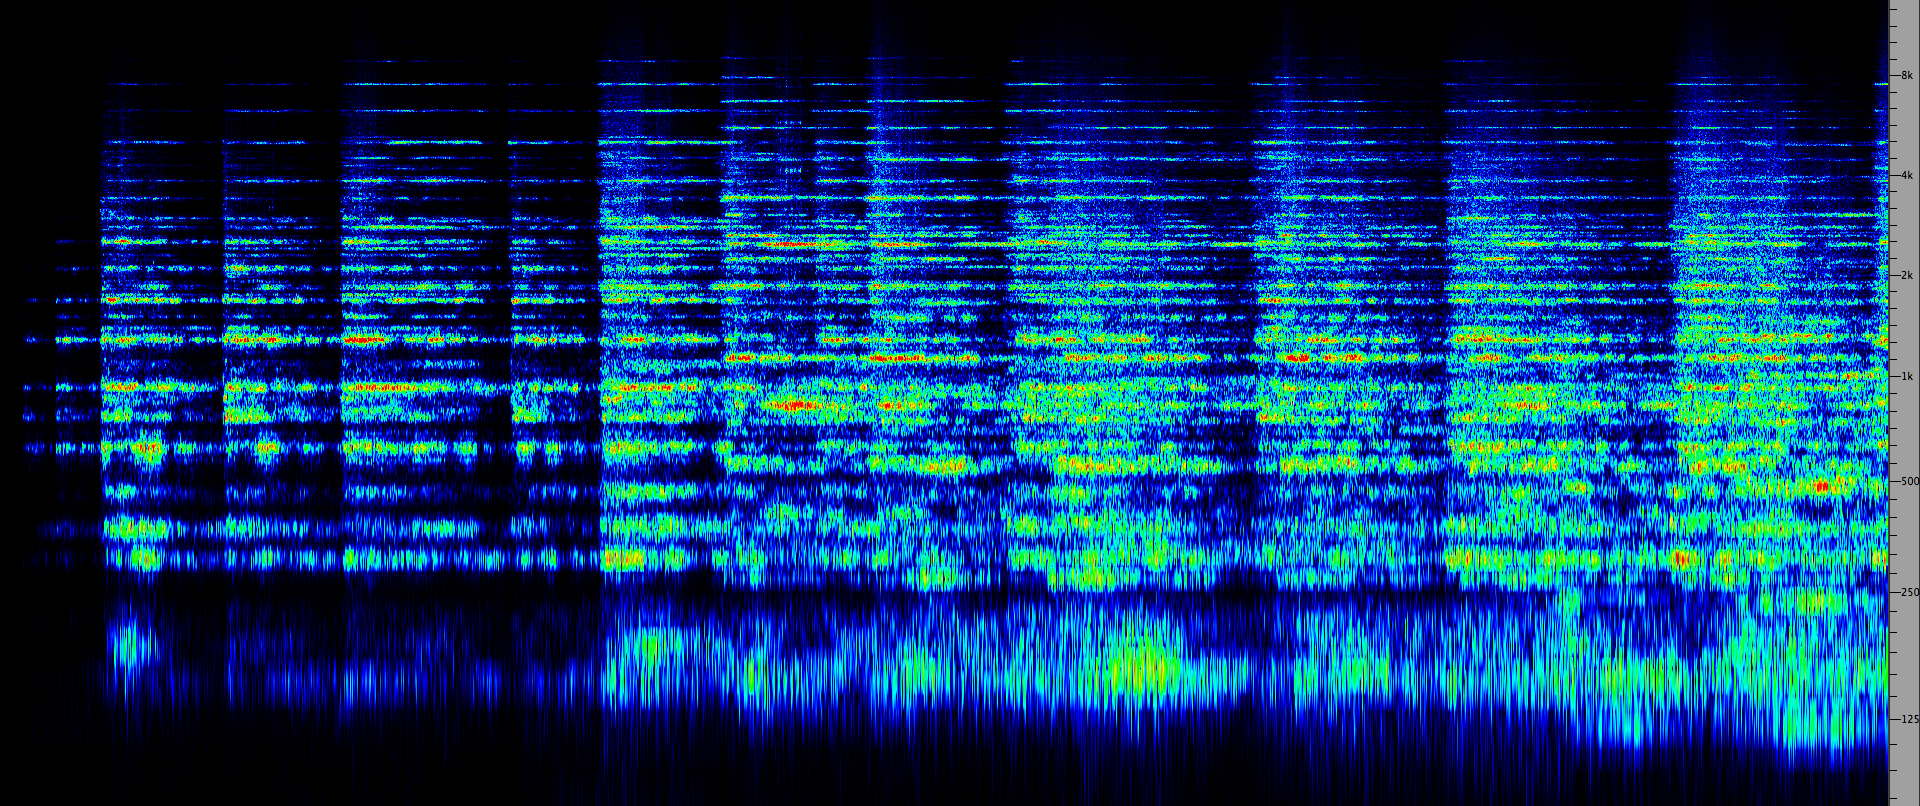Click the 250 label on the frequency axis
This screenshot has width=1920, height=806.
(1908, 592)
